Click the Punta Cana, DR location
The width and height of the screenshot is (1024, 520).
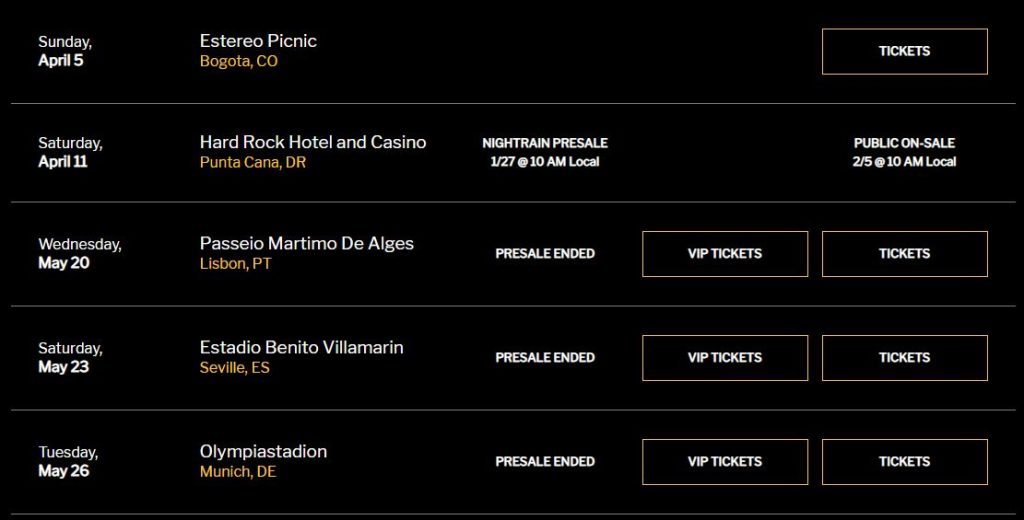click(x=253, y=162)
